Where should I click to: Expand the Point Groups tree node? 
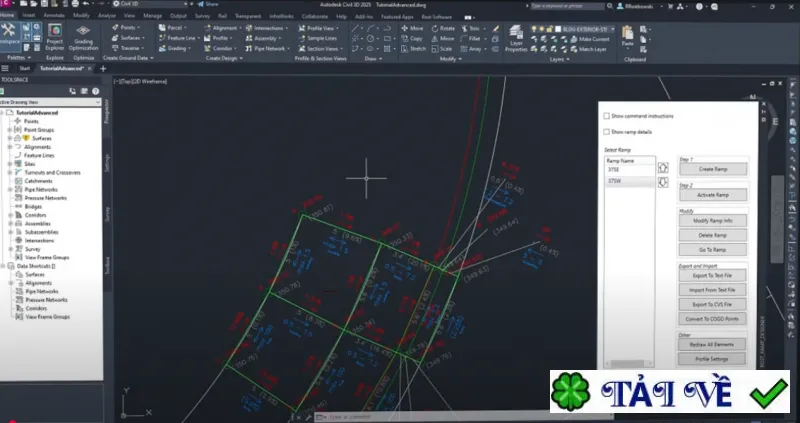(x=10, y=130)
